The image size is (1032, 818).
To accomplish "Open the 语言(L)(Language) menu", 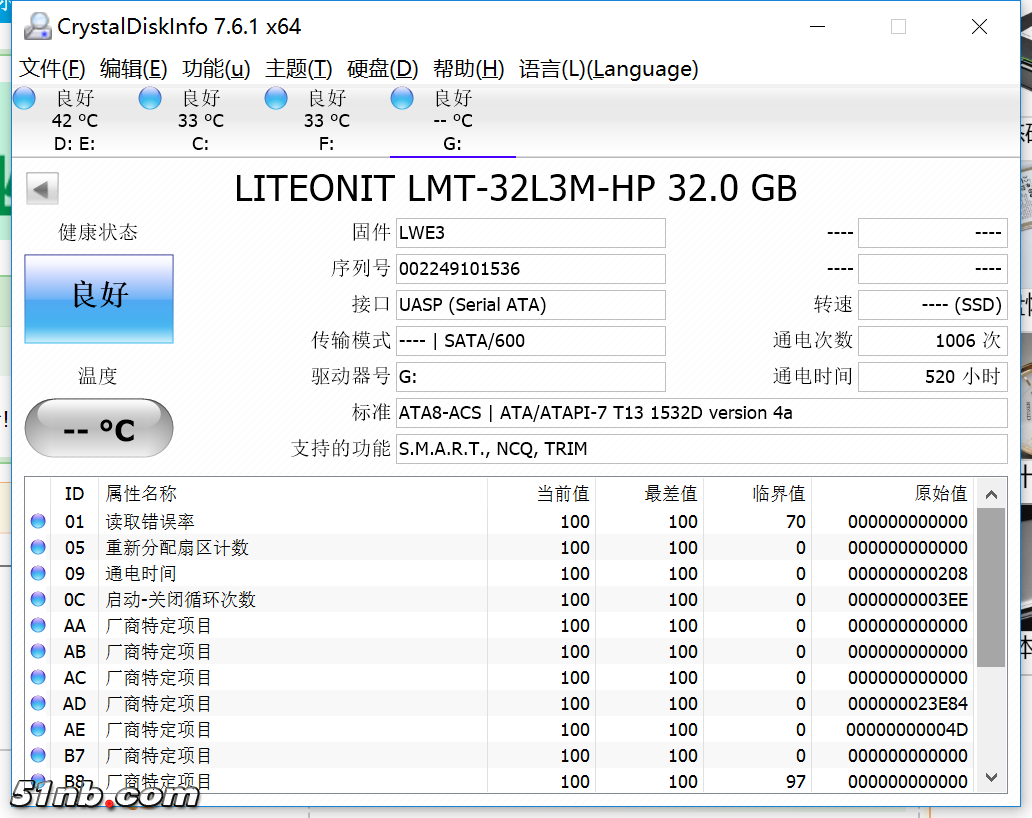I will (608, 68).
